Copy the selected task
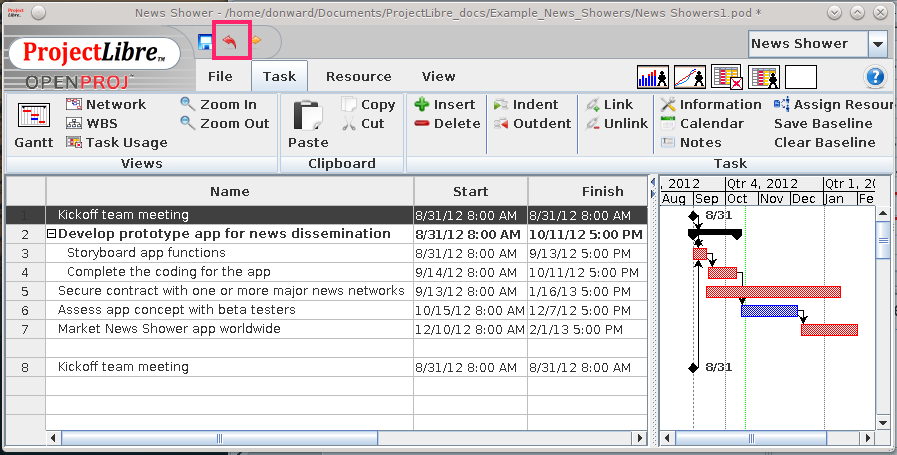Screen dimensions: 897x455 tap(369, 104)
